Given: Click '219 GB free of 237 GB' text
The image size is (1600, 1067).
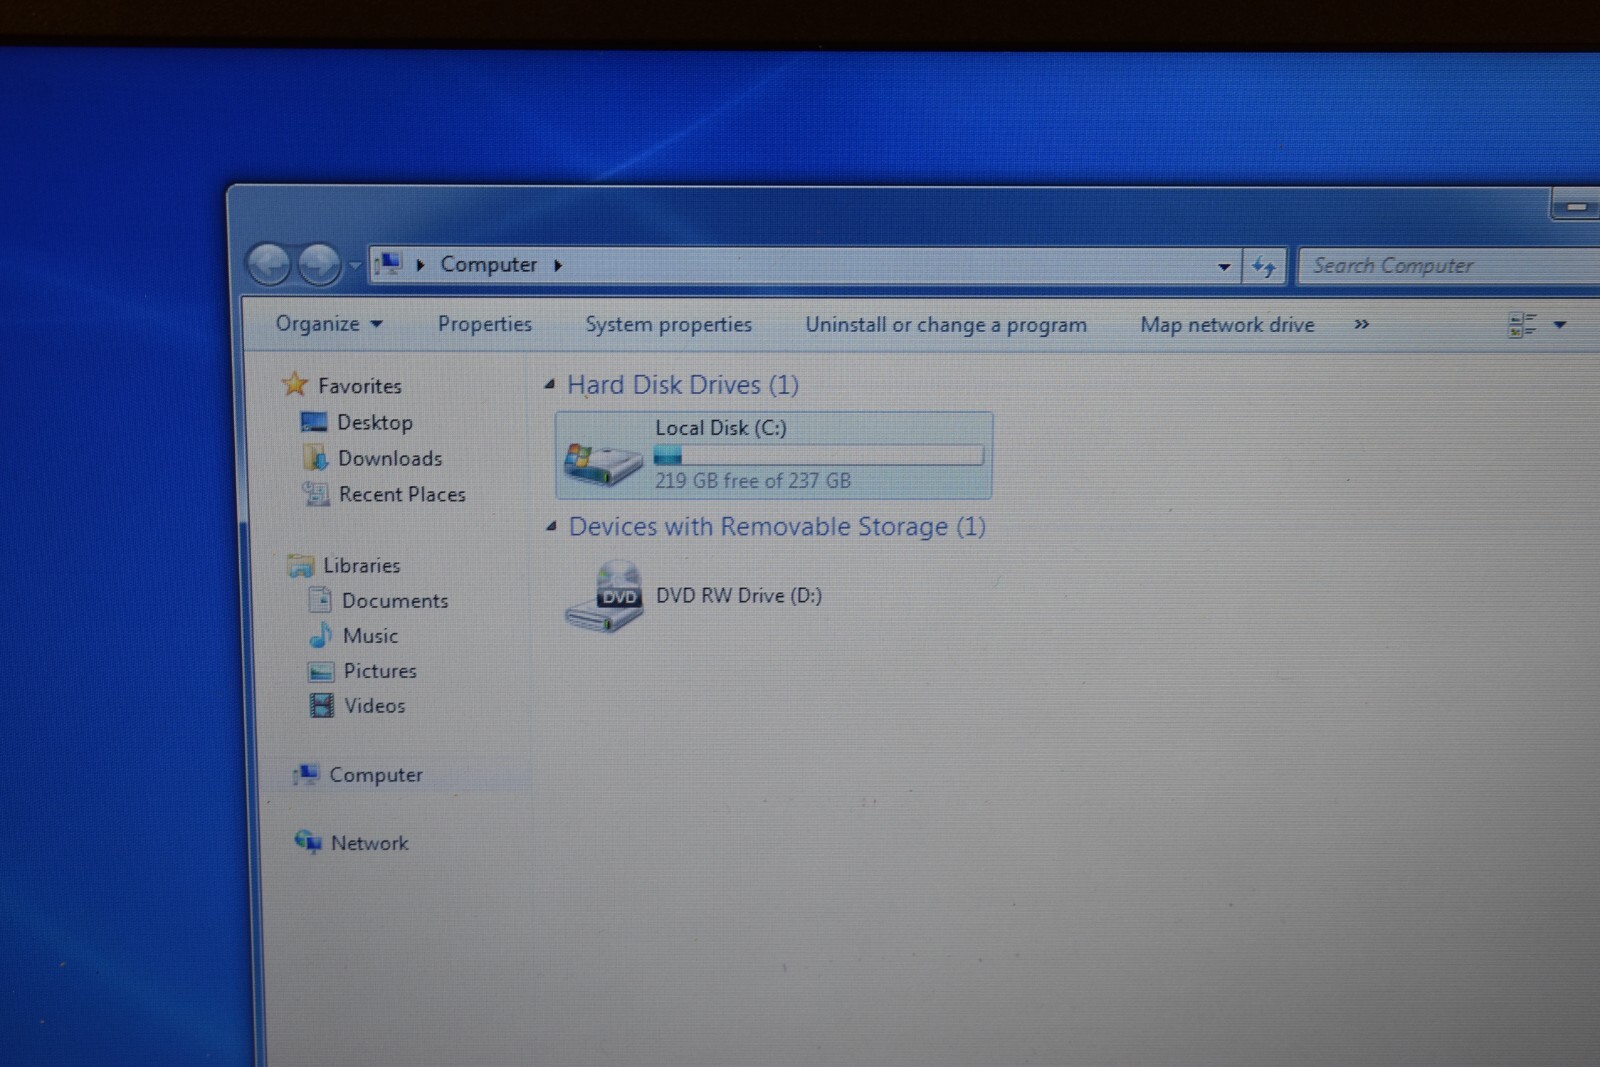Looking at the screenshot, I should pyautogui.click(x=753, y=481).
